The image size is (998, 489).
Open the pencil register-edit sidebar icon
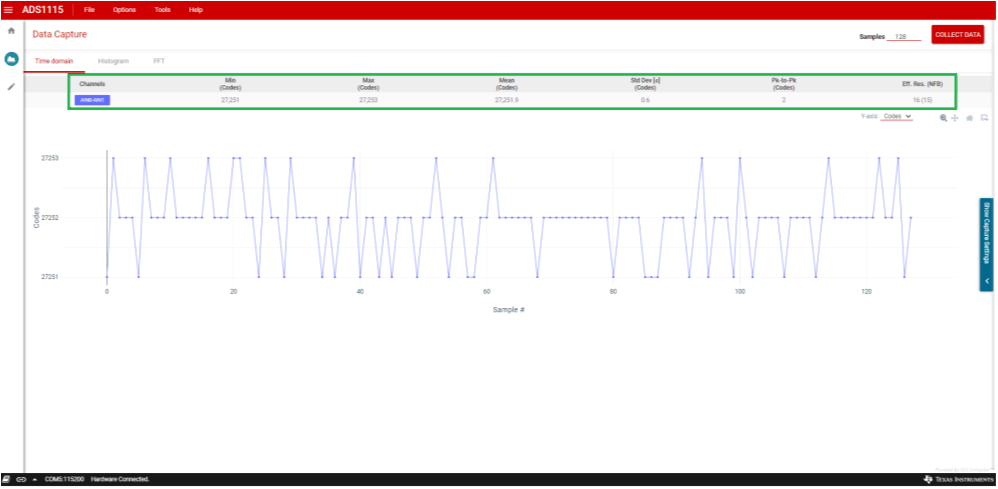[x=11, y=87]
